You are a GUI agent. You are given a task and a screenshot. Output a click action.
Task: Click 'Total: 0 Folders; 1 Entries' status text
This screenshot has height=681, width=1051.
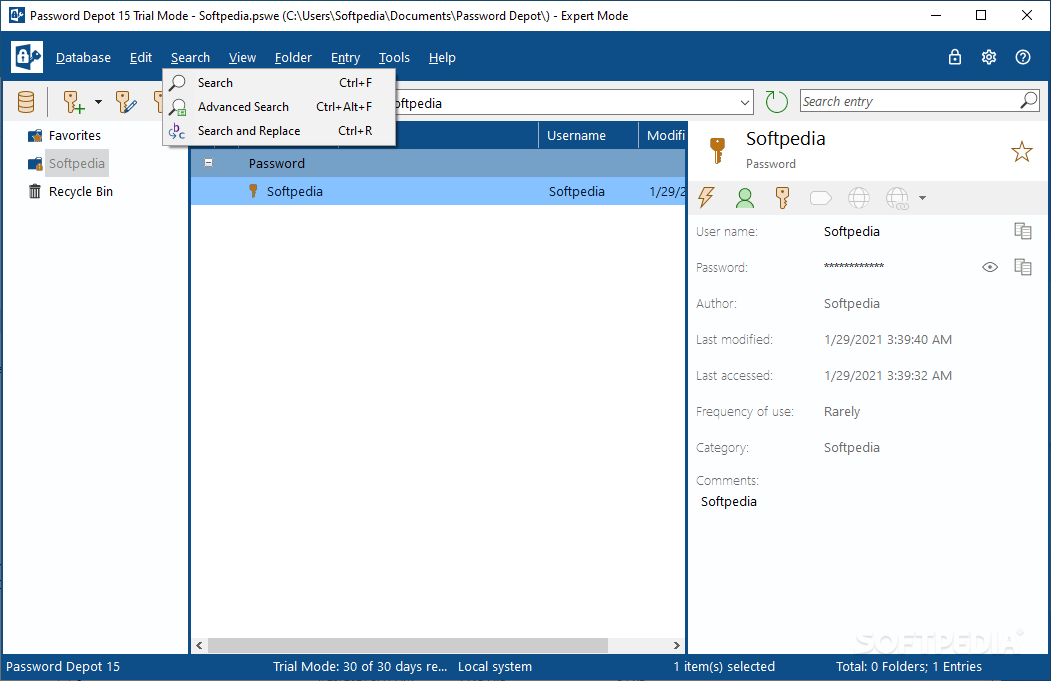908,667
